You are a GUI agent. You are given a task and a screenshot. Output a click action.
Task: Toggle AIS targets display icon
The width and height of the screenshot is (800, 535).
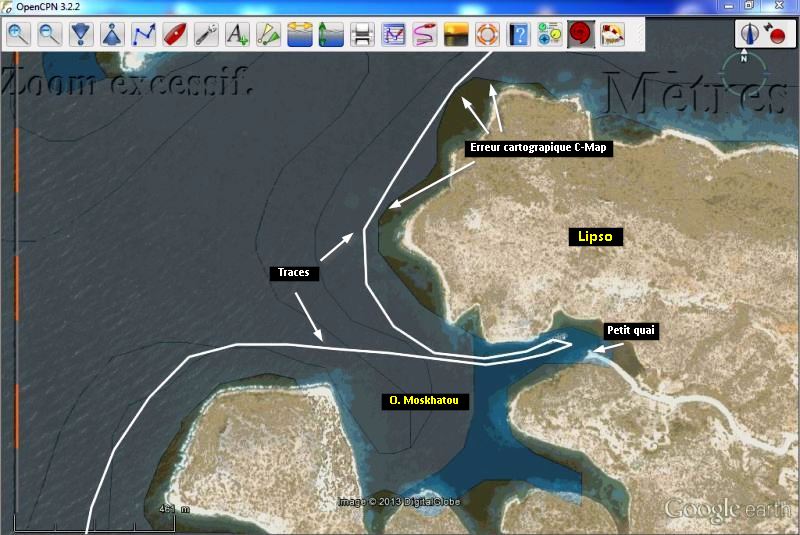click(x=267, y=35)
